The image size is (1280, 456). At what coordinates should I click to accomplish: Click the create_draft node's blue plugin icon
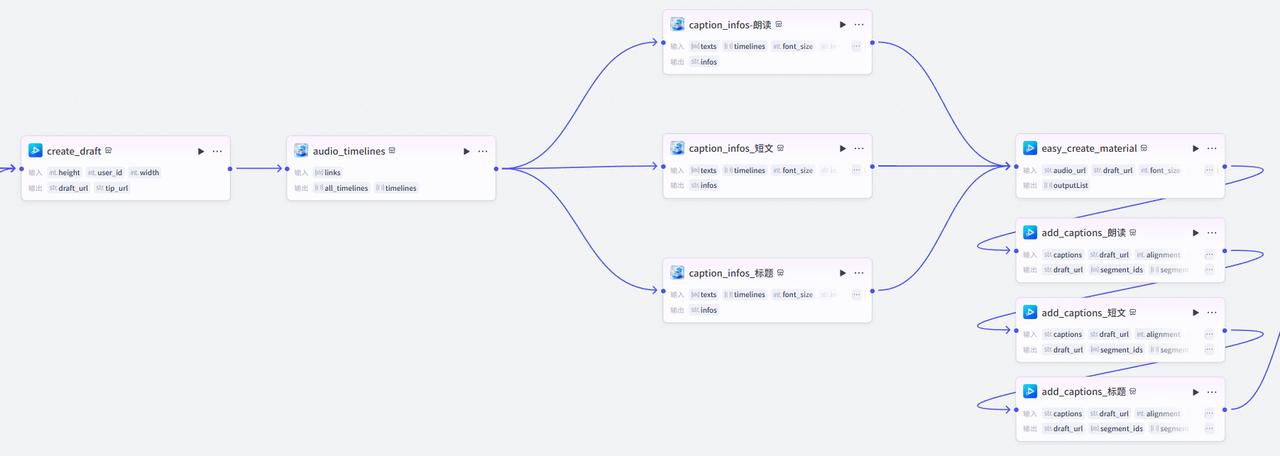point(36,151)
